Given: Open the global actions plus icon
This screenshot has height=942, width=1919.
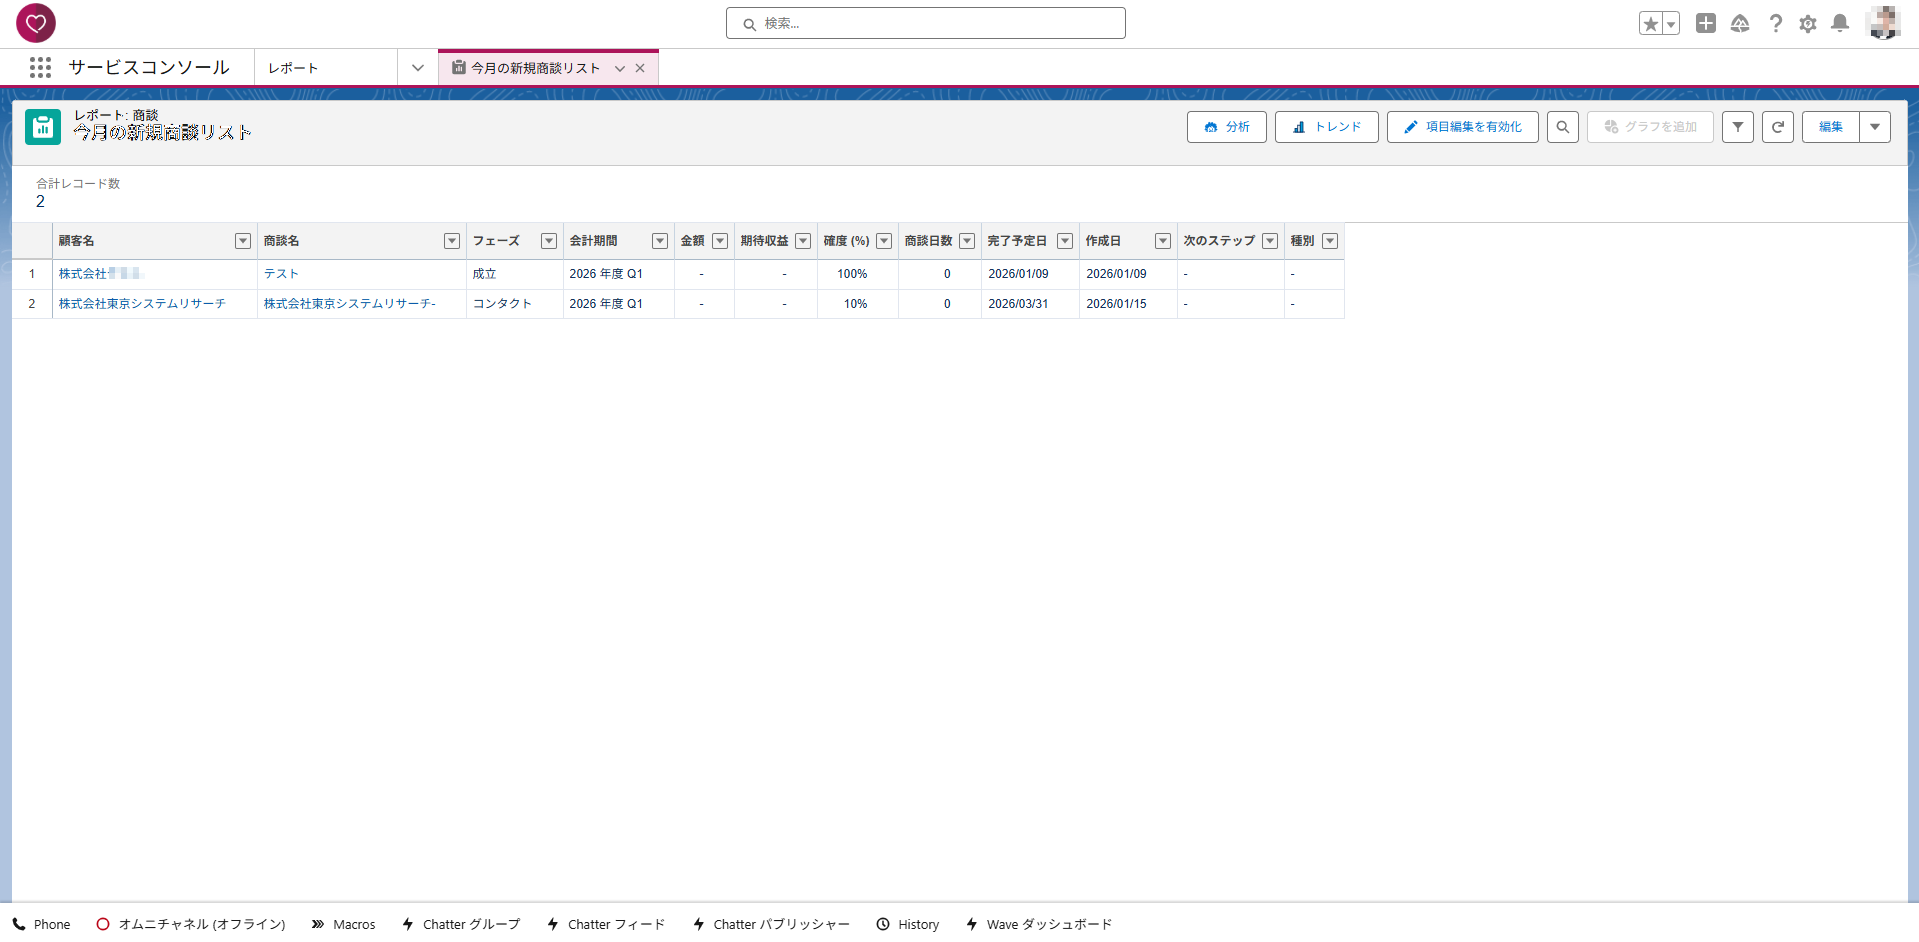Looking at the screenshot, I should click(1705, 23).
